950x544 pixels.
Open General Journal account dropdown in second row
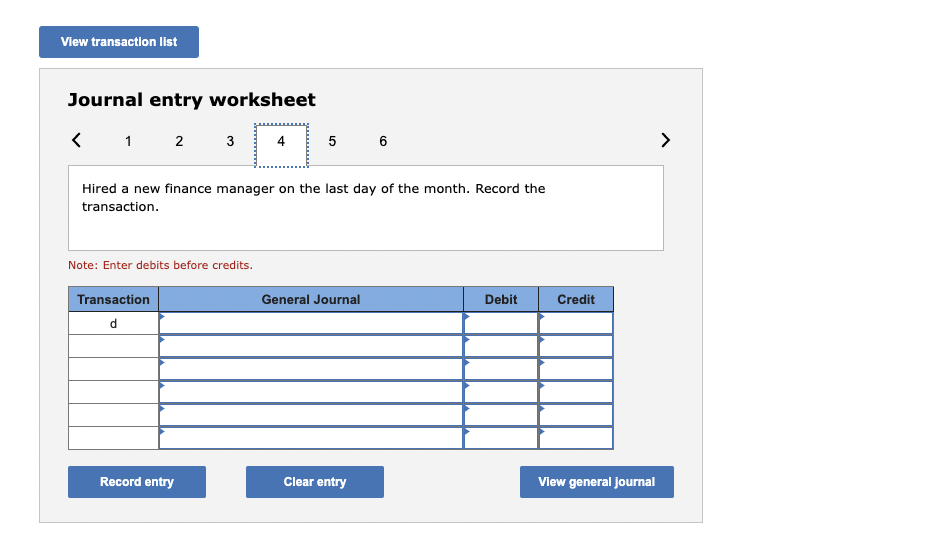coord(311,346)
